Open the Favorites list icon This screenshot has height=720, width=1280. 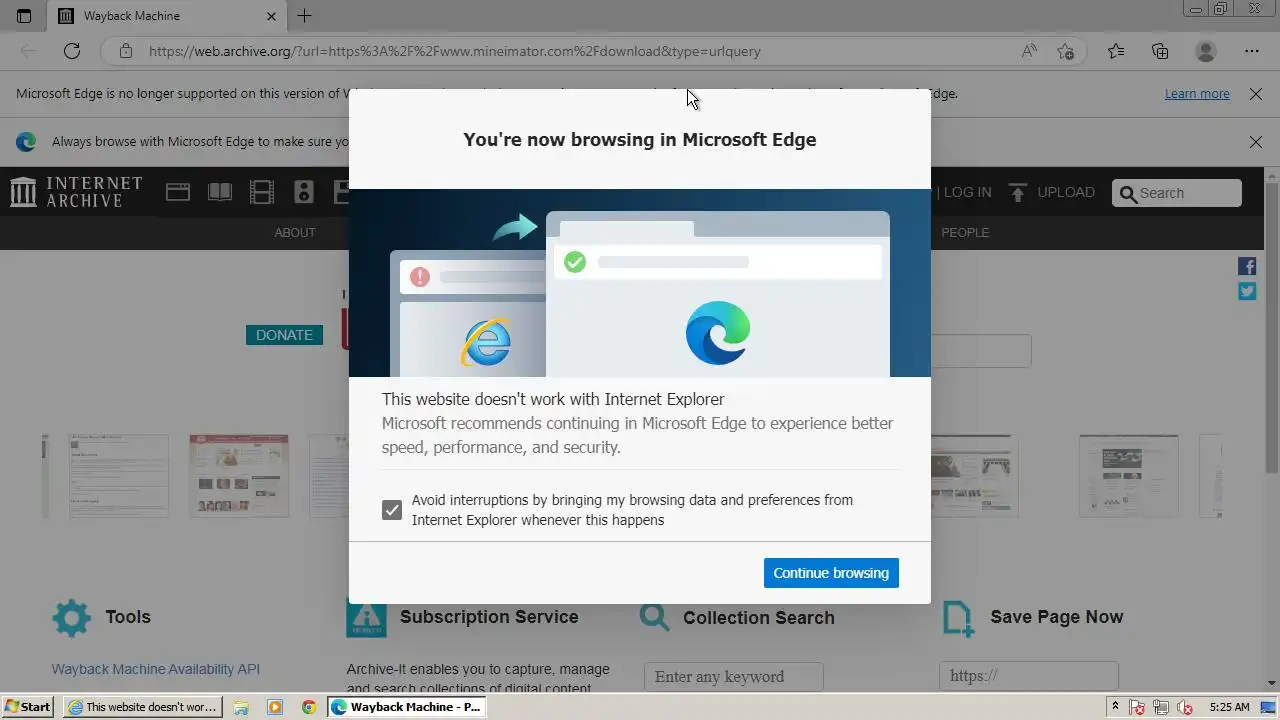pyautogui.click(x=1116, y=51)
